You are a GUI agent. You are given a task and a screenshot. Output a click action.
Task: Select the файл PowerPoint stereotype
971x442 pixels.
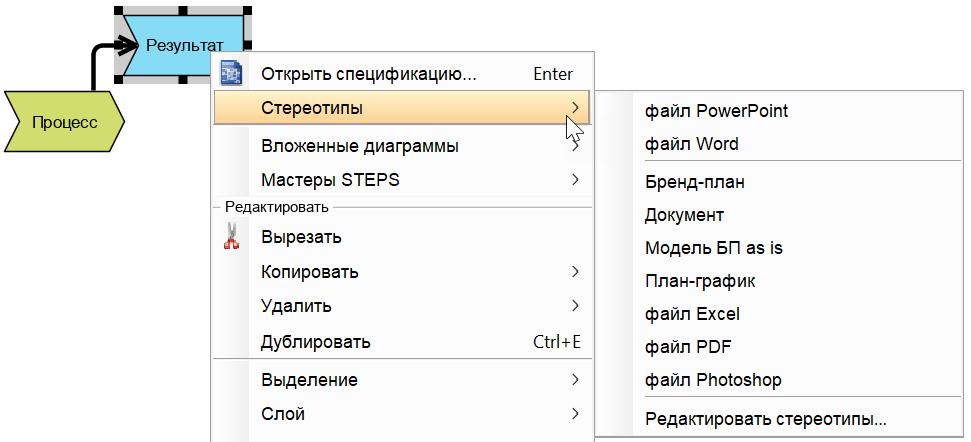pyautogui.click(x=716, y=110)
